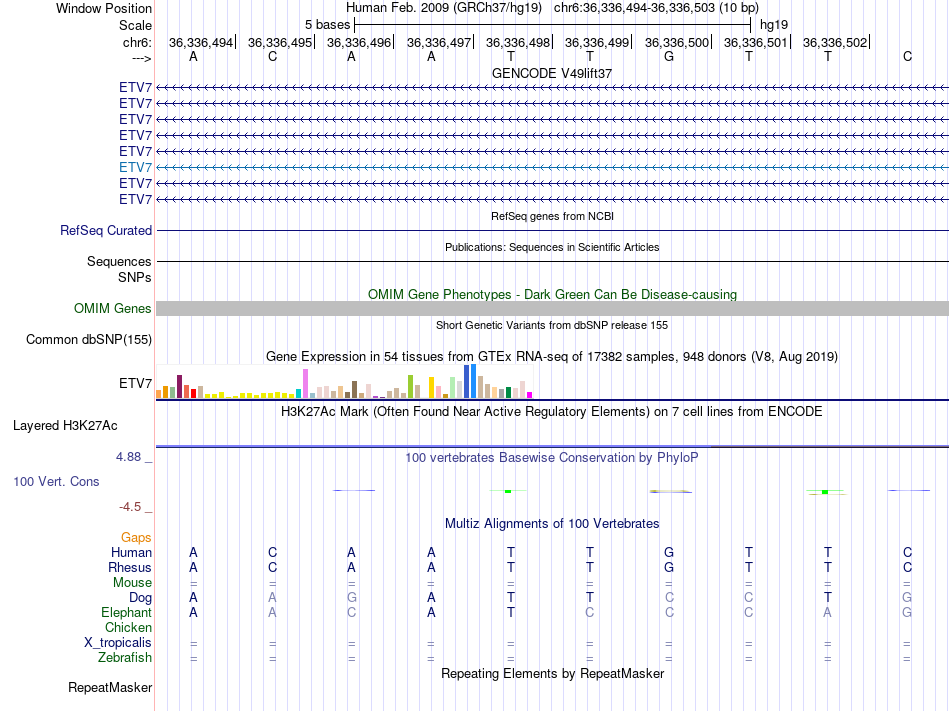Click the G base in reference sequence row
The height and width of the screenshot is (711, 950).
pos(669,56)
